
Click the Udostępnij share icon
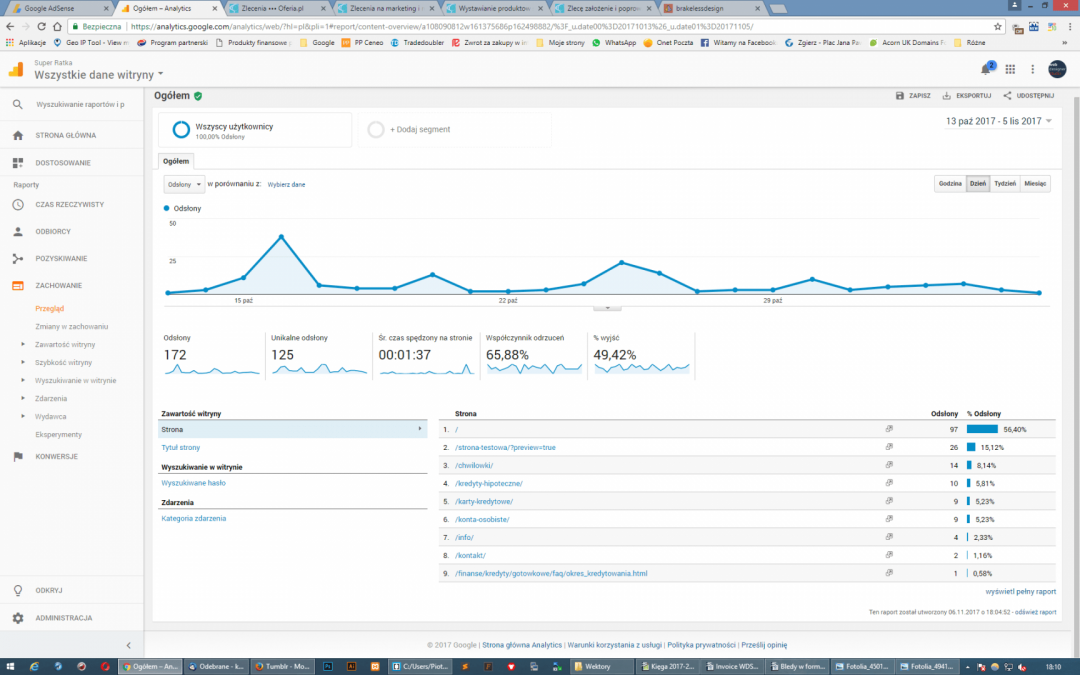(x=1007, y=96)
